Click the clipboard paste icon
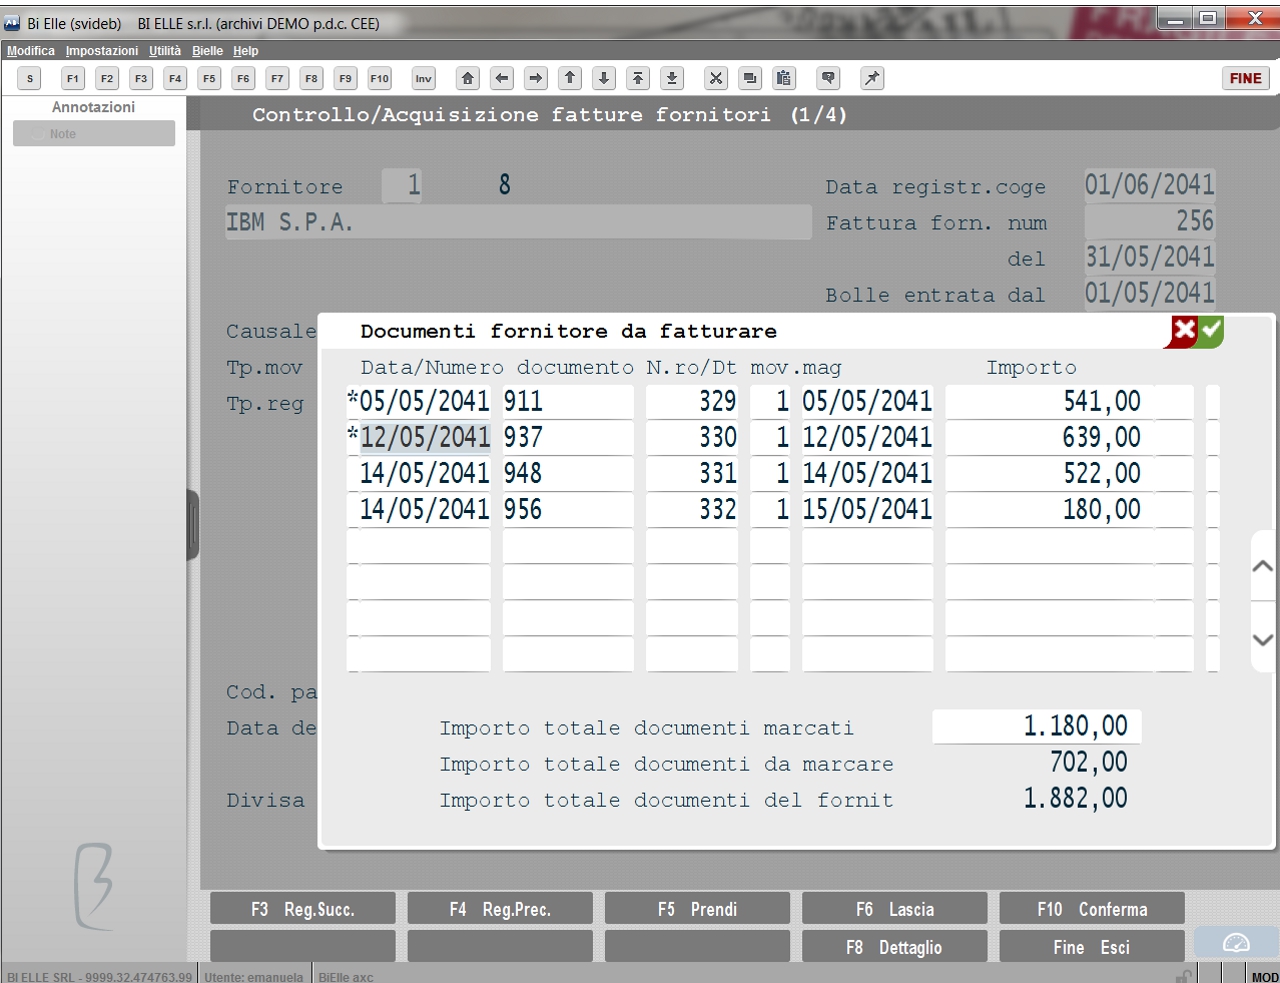 click(784, 78)
